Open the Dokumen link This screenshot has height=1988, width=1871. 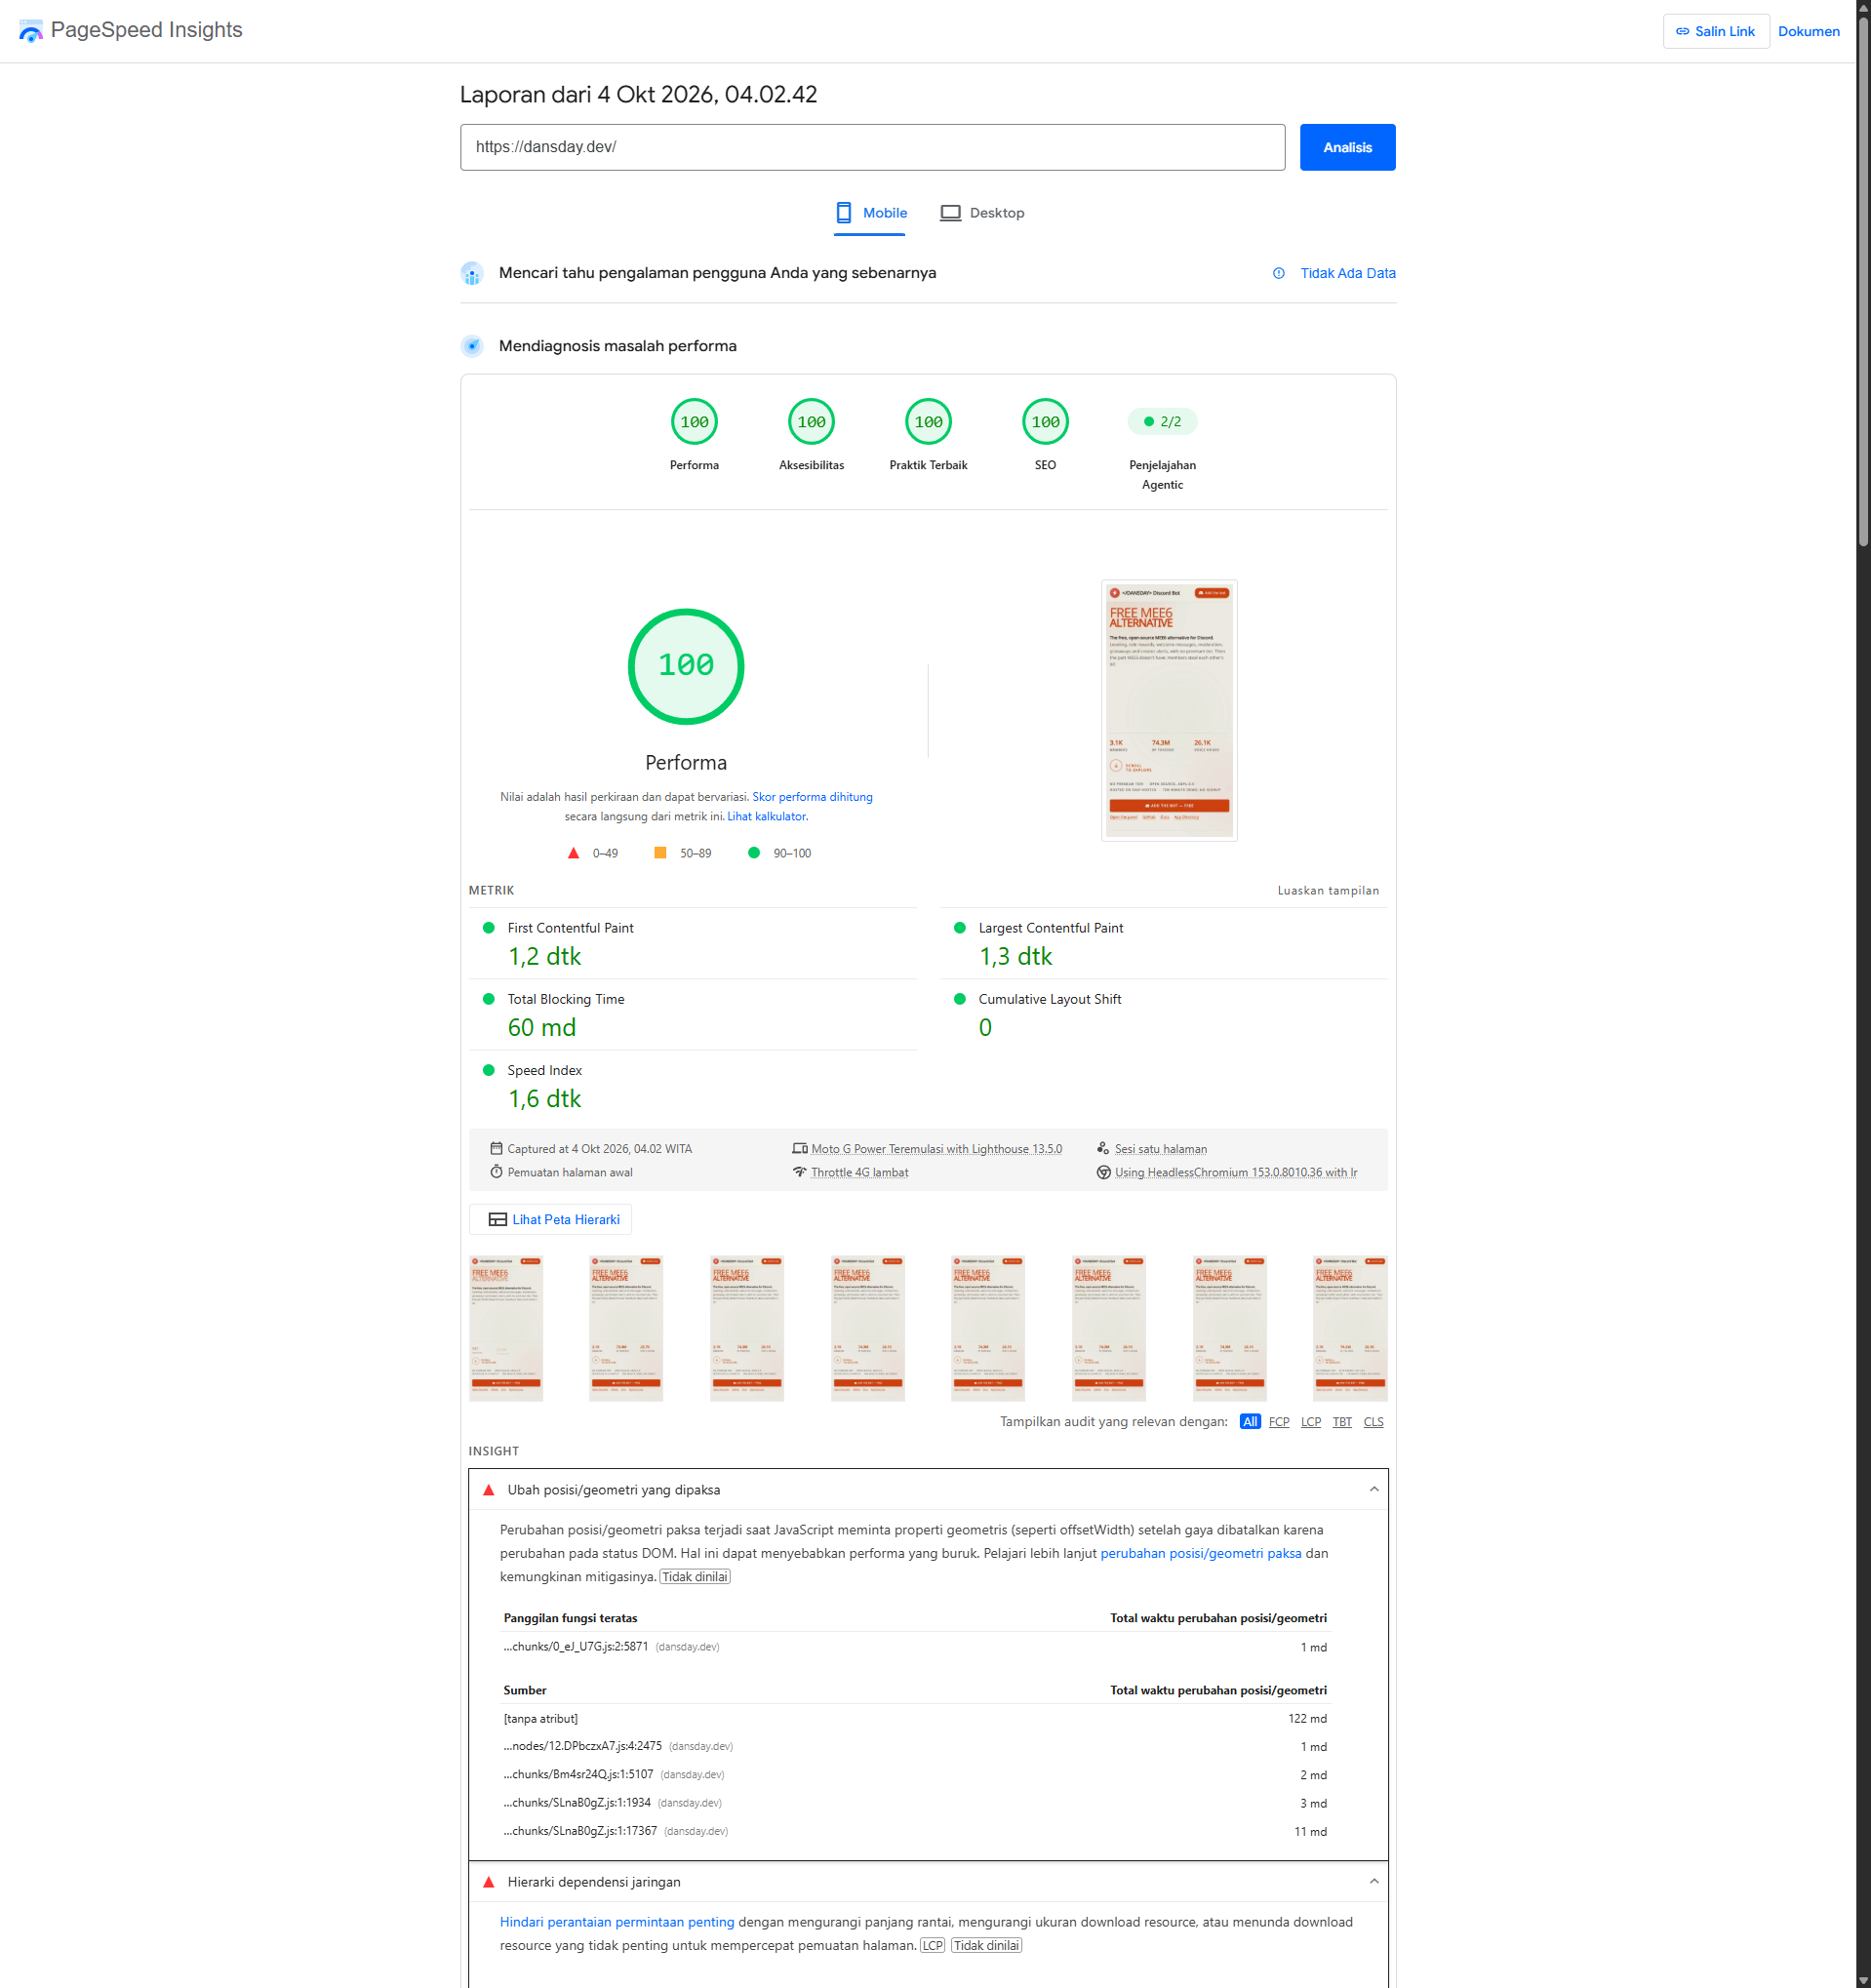click(1808, 31)
